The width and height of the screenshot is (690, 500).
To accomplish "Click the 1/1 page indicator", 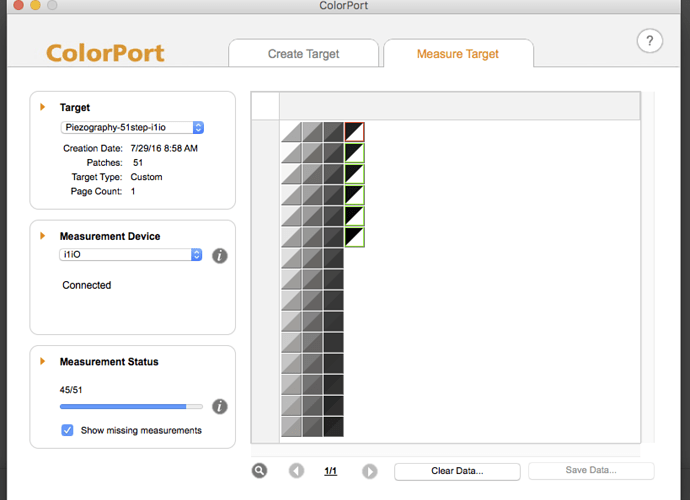I will pyautogui.click(x=332, y=471).
